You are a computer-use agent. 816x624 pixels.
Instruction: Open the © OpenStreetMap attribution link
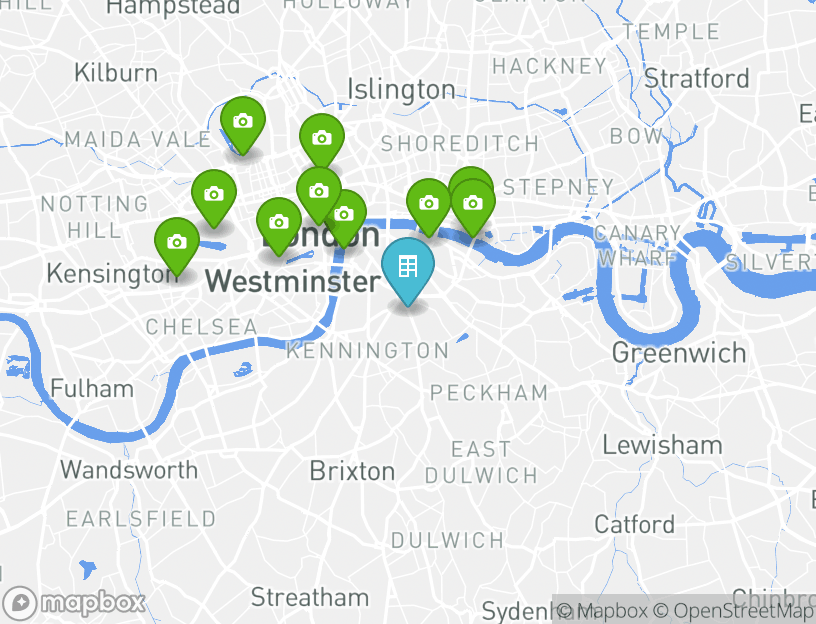pos(733,610)
